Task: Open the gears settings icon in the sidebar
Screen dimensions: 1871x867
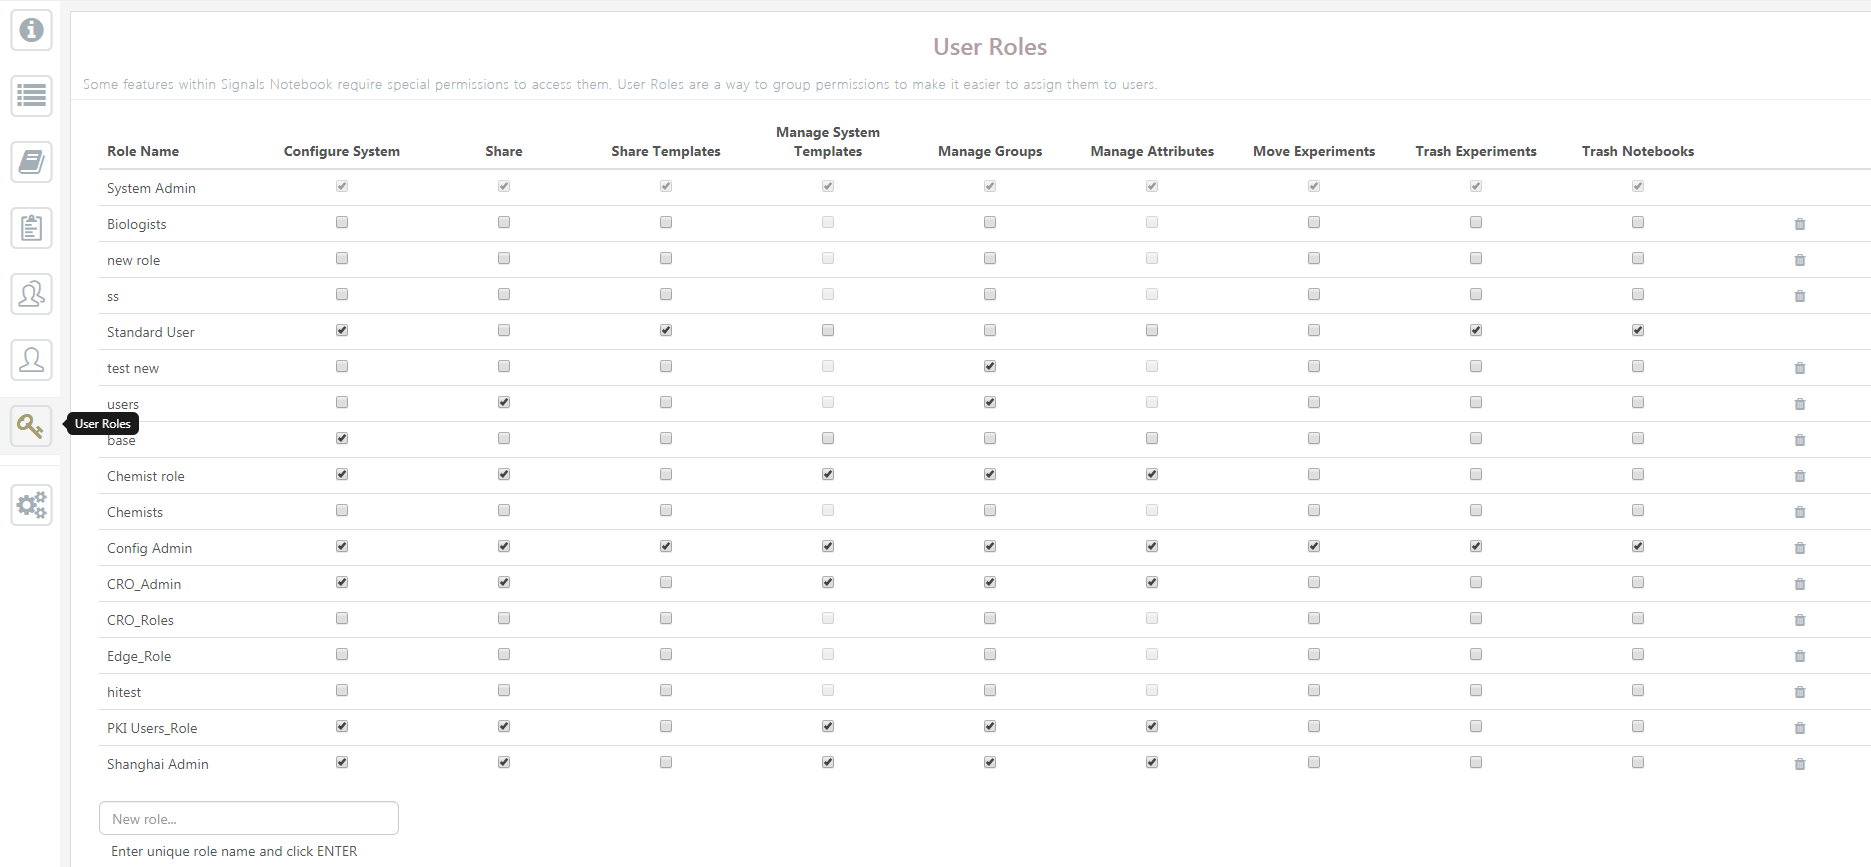Action: click(x=31, y=505)
